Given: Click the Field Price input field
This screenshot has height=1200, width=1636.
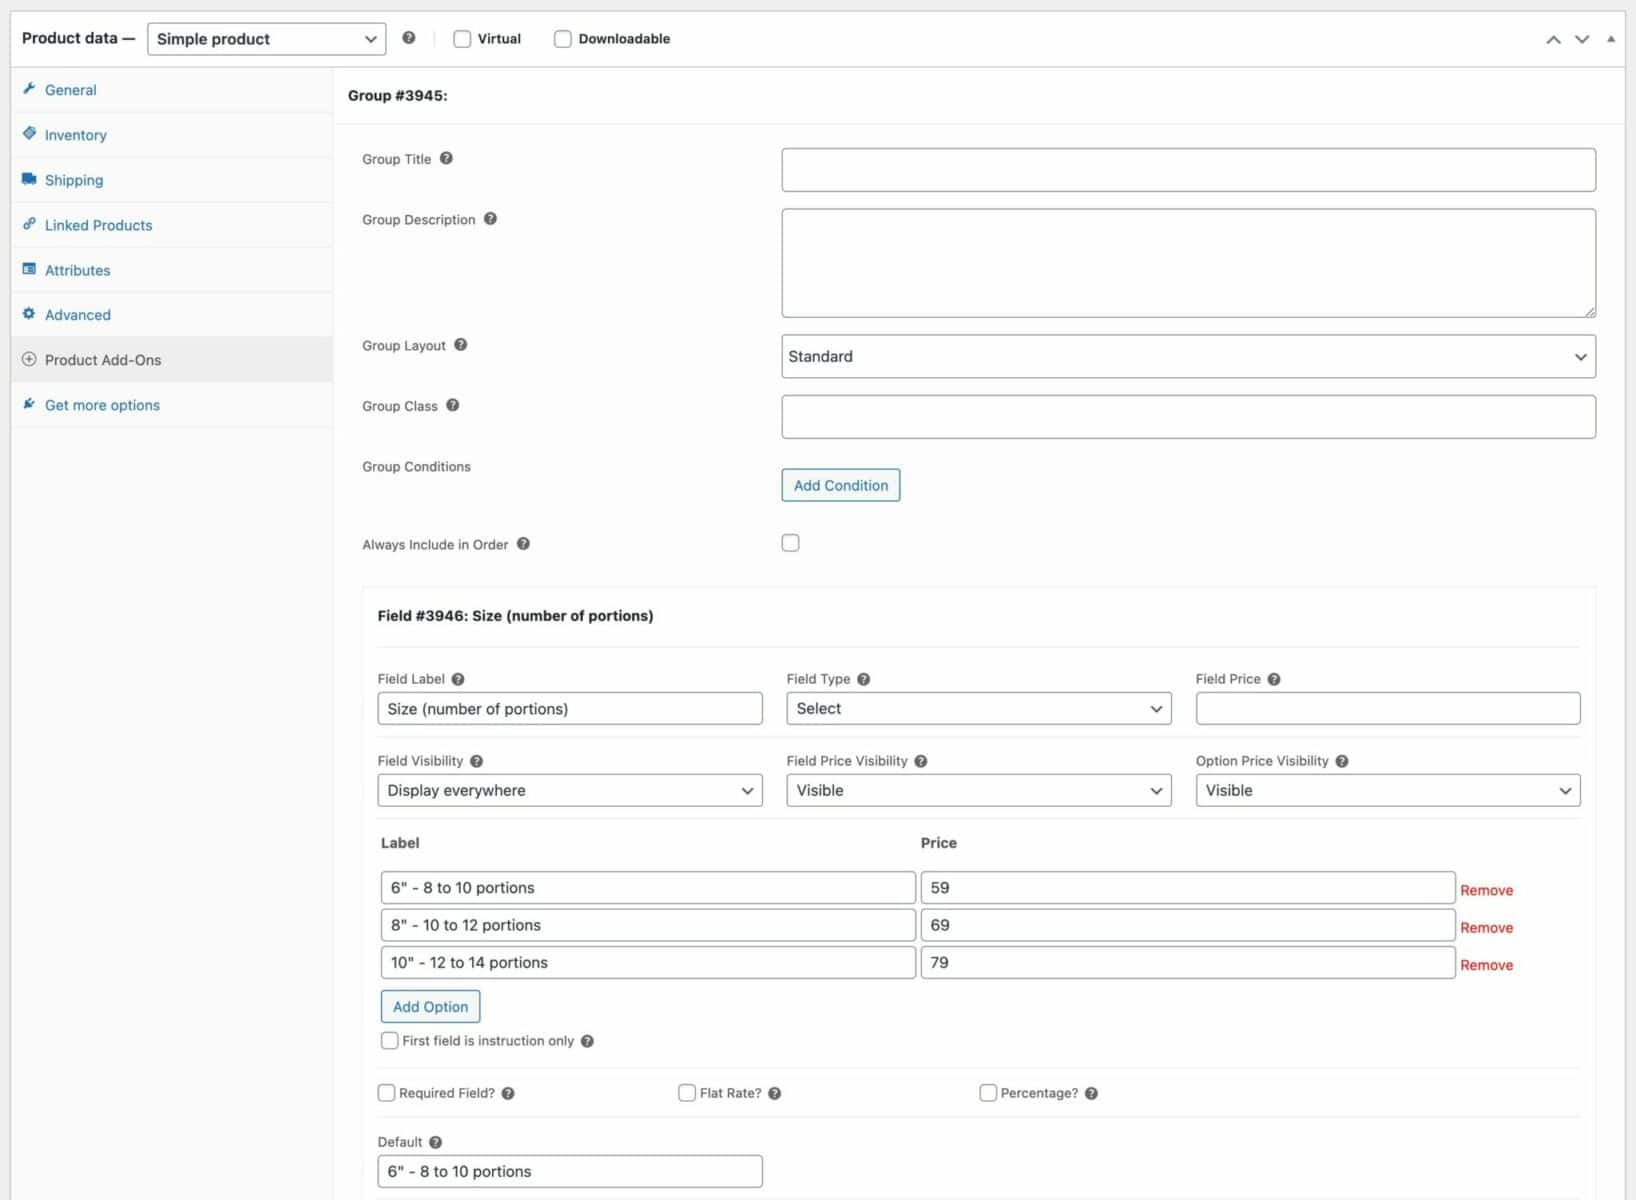Looking at the screenshot, I should coord(1388,708).
